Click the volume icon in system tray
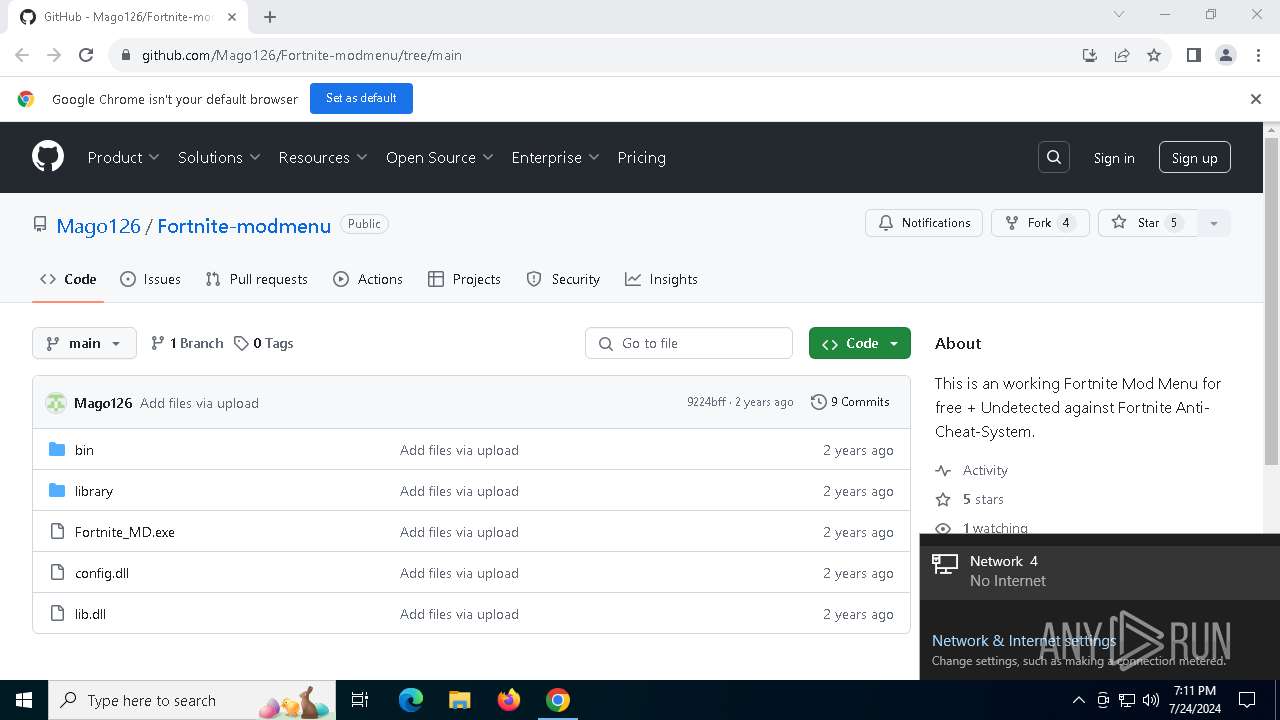The image size is (1280, 720). pyautogui.click(x=1150, y=700)
